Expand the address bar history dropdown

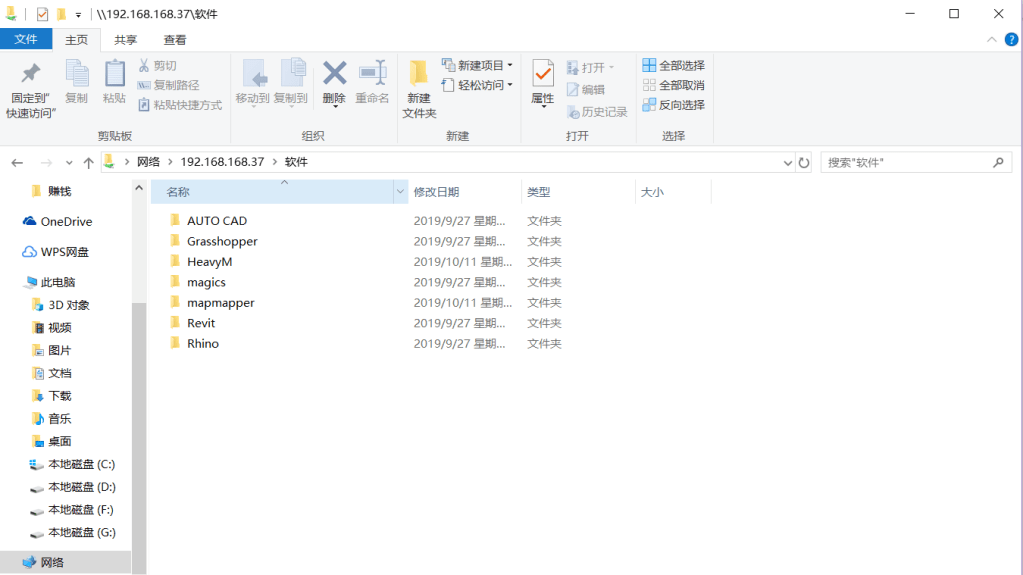coord(786,162)
